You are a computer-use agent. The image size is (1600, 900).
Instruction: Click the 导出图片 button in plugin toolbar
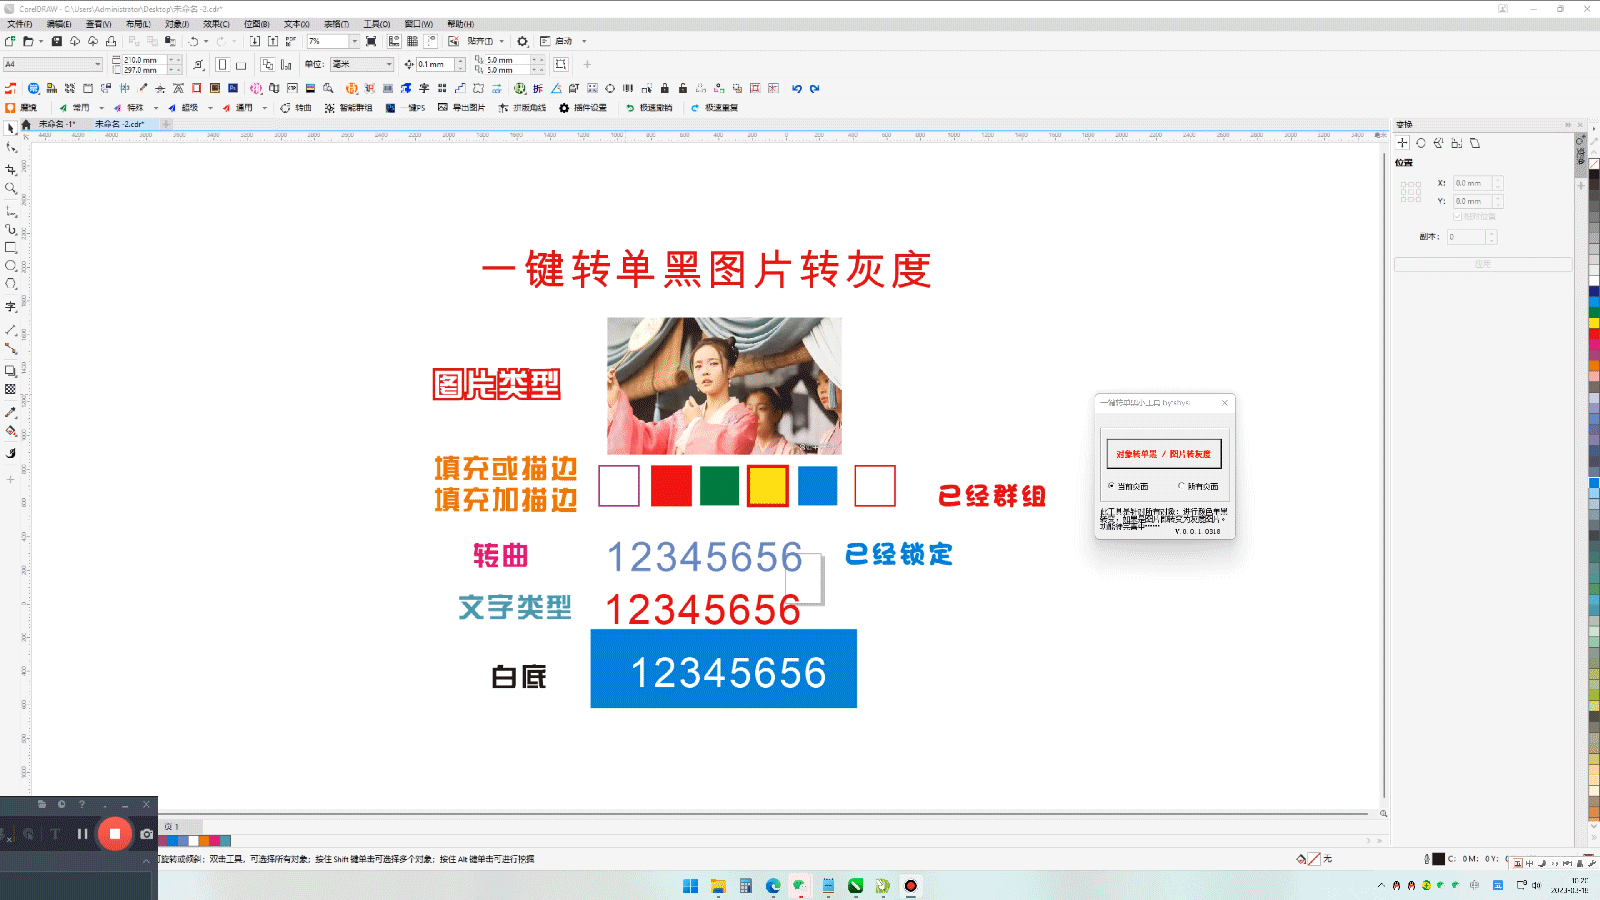[x=461, y=107]
